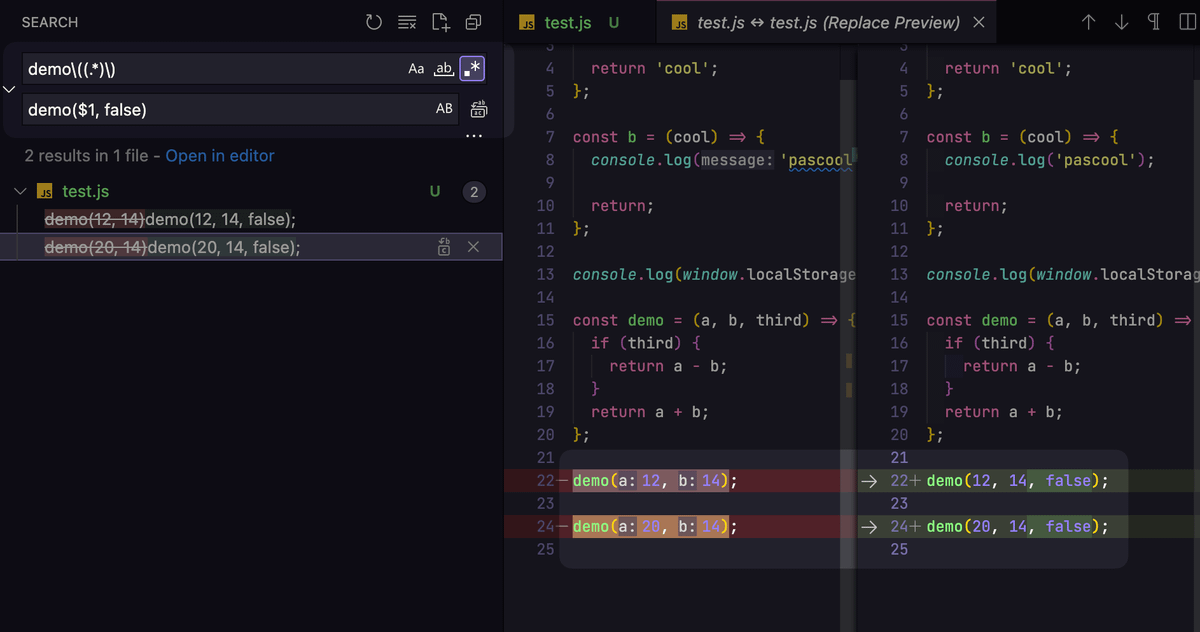Screen dimensions: 1200x632
Task: Refresh the search results
Action: (374, 22)
